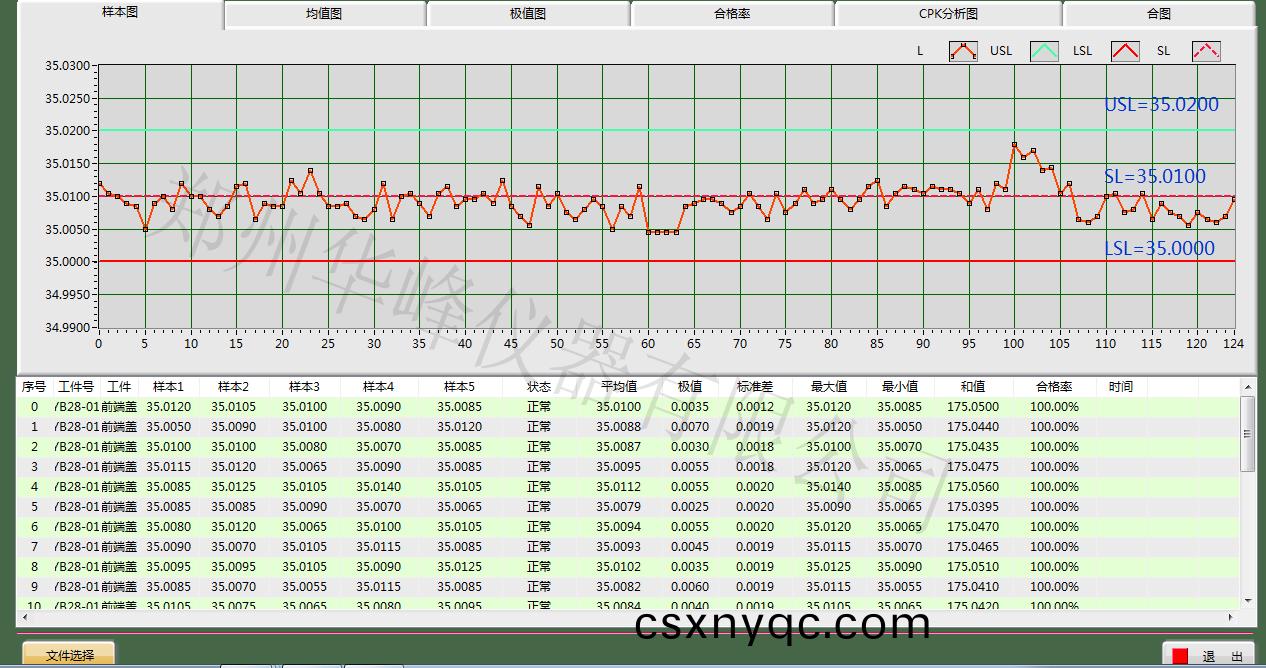Click the table's vertical scrollbar down arrow
Viewport: 1266px width, 668px height.
point(1247,600)
